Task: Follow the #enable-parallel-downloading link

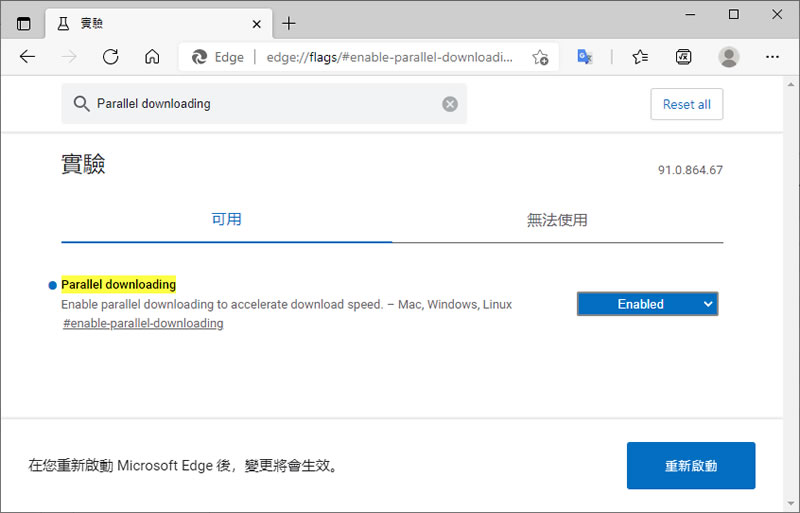Action: (143, 324)
